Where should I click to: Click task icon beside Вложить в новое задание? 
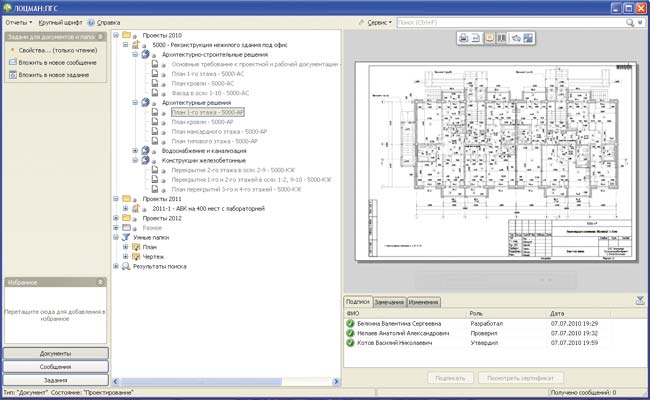(x=12, y=75)
